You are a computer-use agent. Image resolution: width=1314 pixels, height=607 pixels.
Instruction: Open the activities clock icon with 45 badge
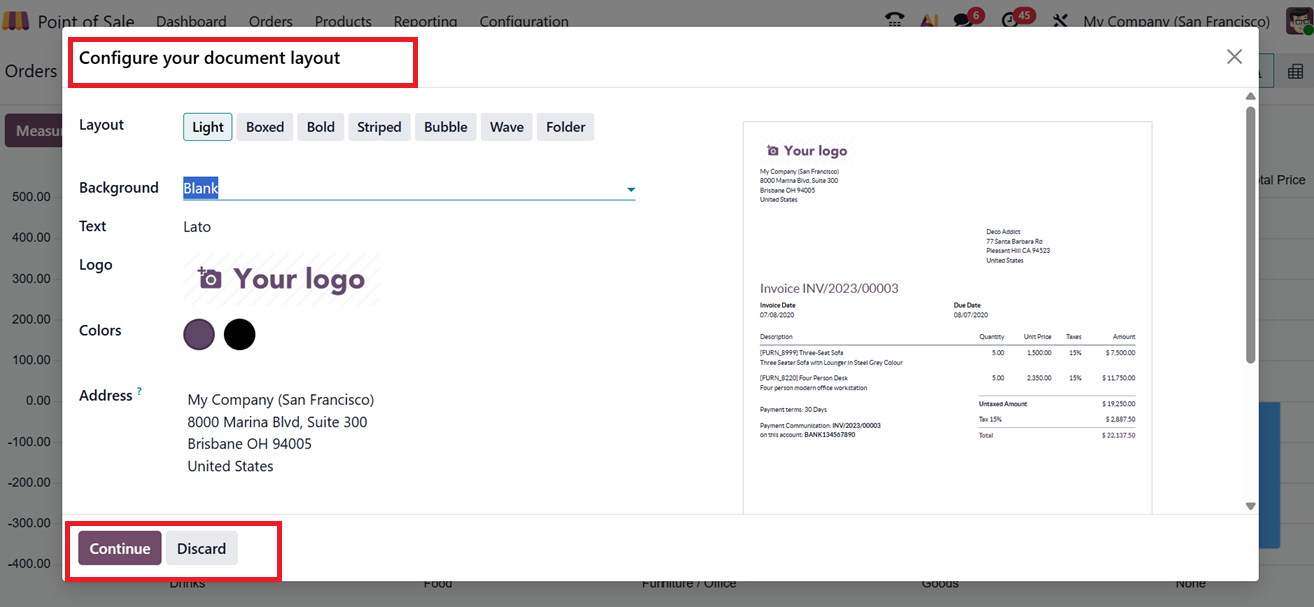point(1010,21)
